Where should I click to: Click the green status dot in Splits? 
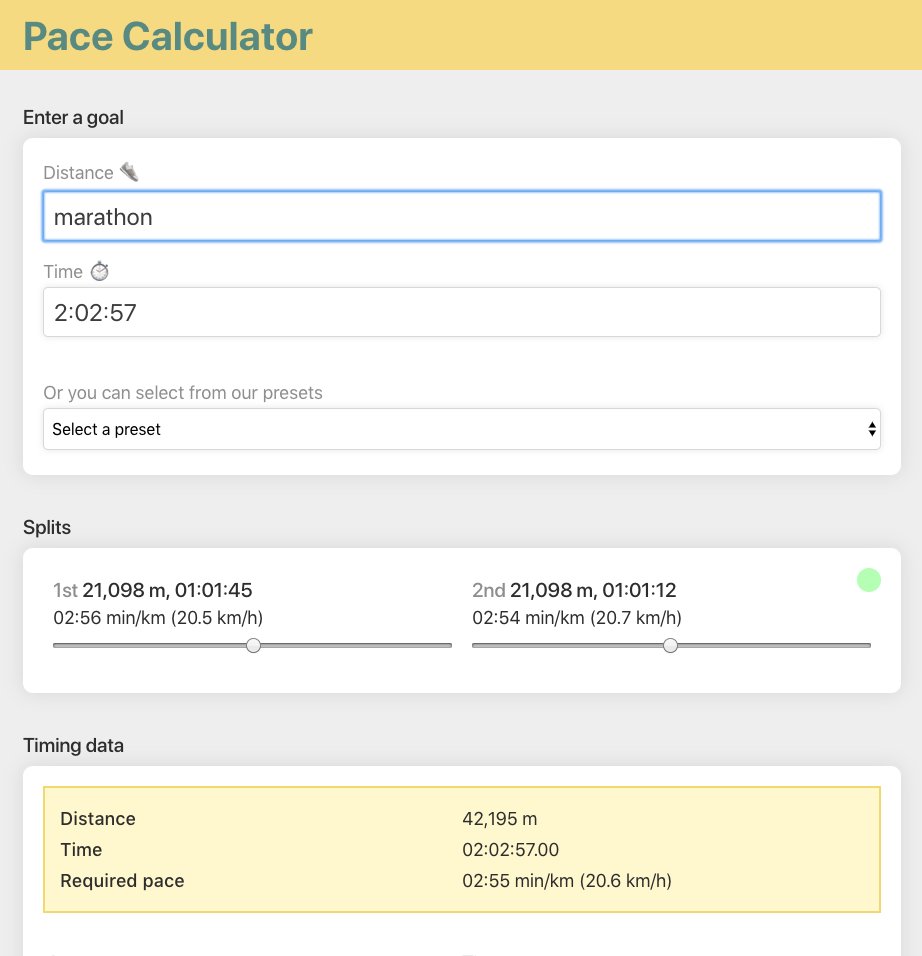tap(868, 580)
